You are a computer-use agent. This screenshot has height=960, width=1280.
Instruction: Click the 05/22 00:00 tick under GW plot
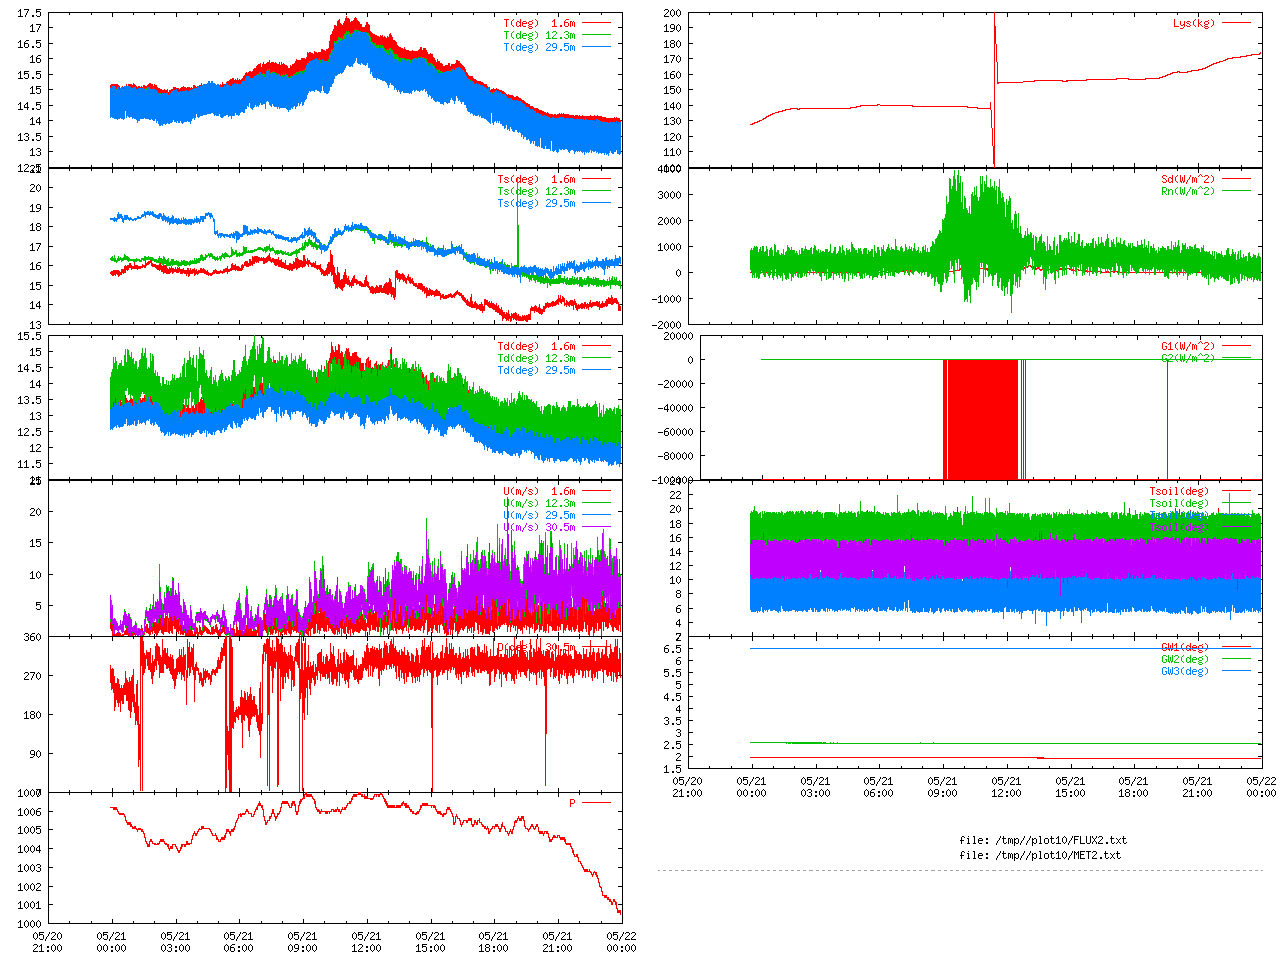[1261, 787]
